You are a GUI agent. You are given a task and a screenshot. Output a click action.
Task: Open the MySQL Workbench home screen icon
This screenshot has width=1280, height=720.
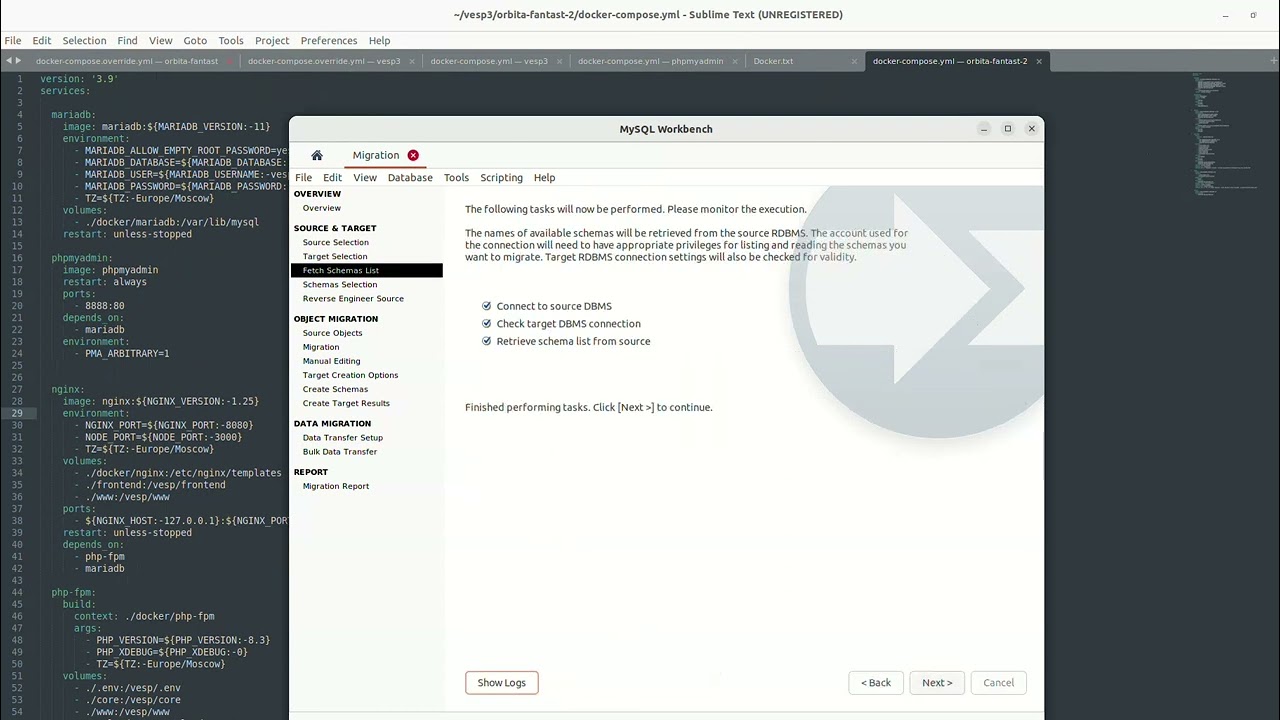(317, 155)
